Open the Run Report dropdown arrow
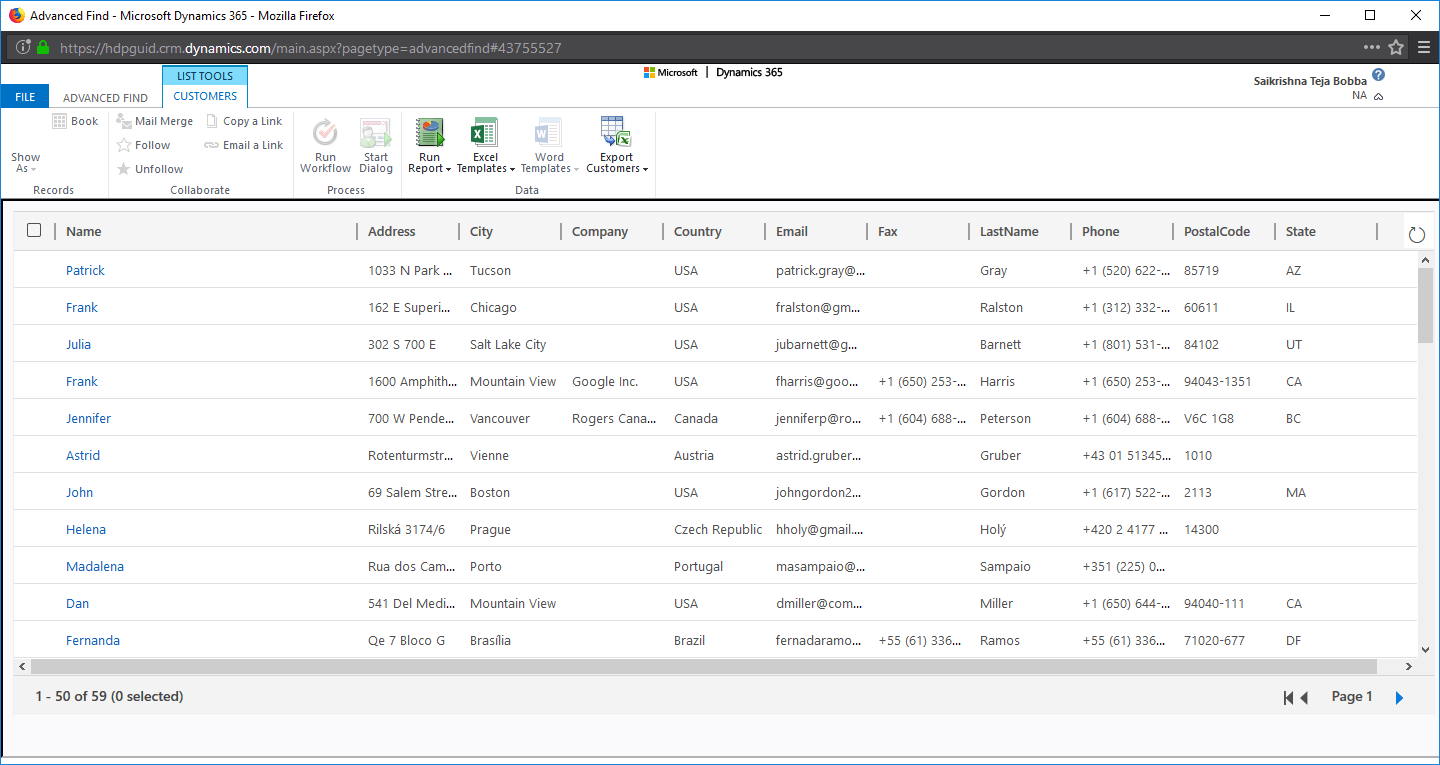The width and height of the screenshot is (1440, 765). coord(448,169)
